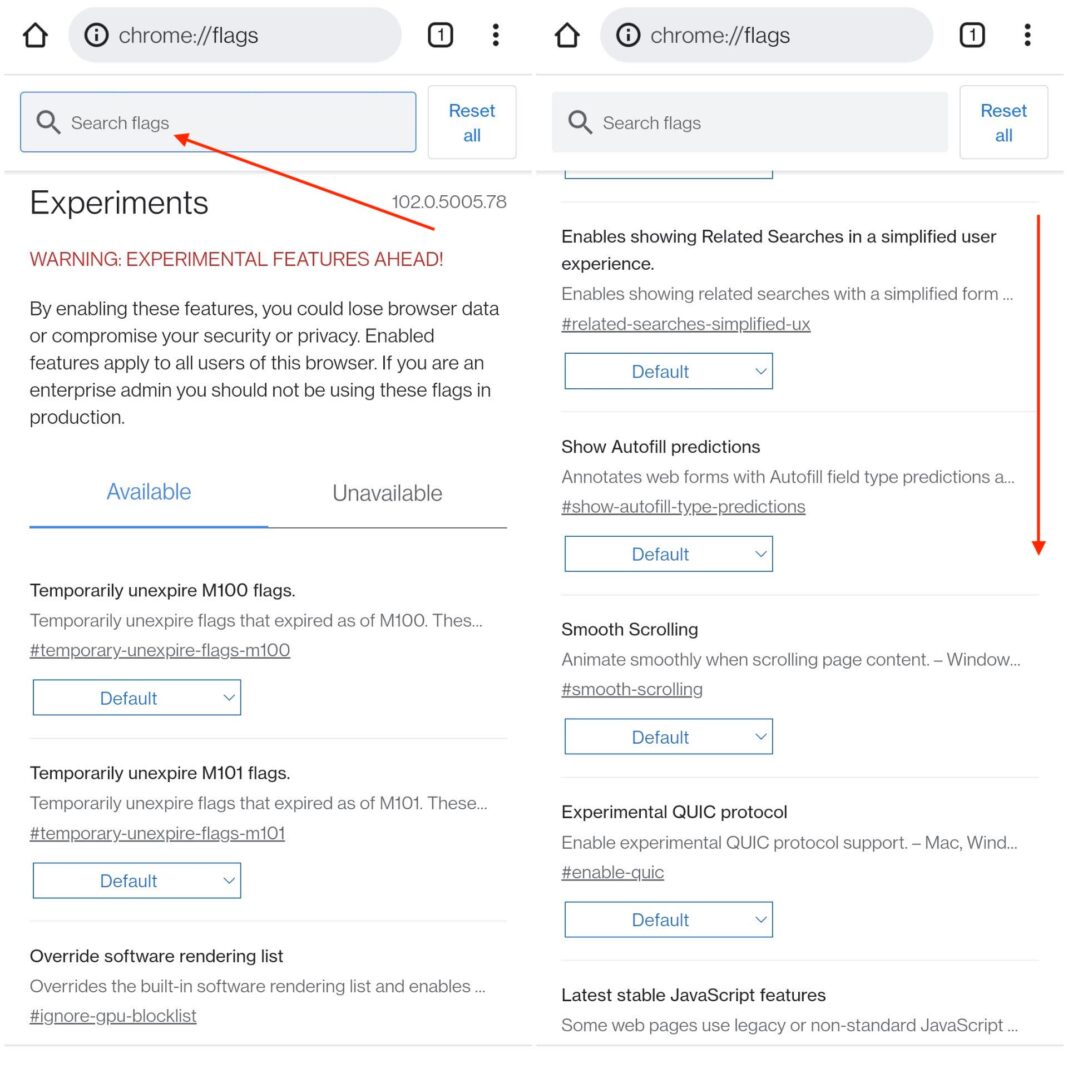Follow the #enable-quic link
Image resolution: width=1068 pixels, height=1068 pixels.
[x=613, y=872]
